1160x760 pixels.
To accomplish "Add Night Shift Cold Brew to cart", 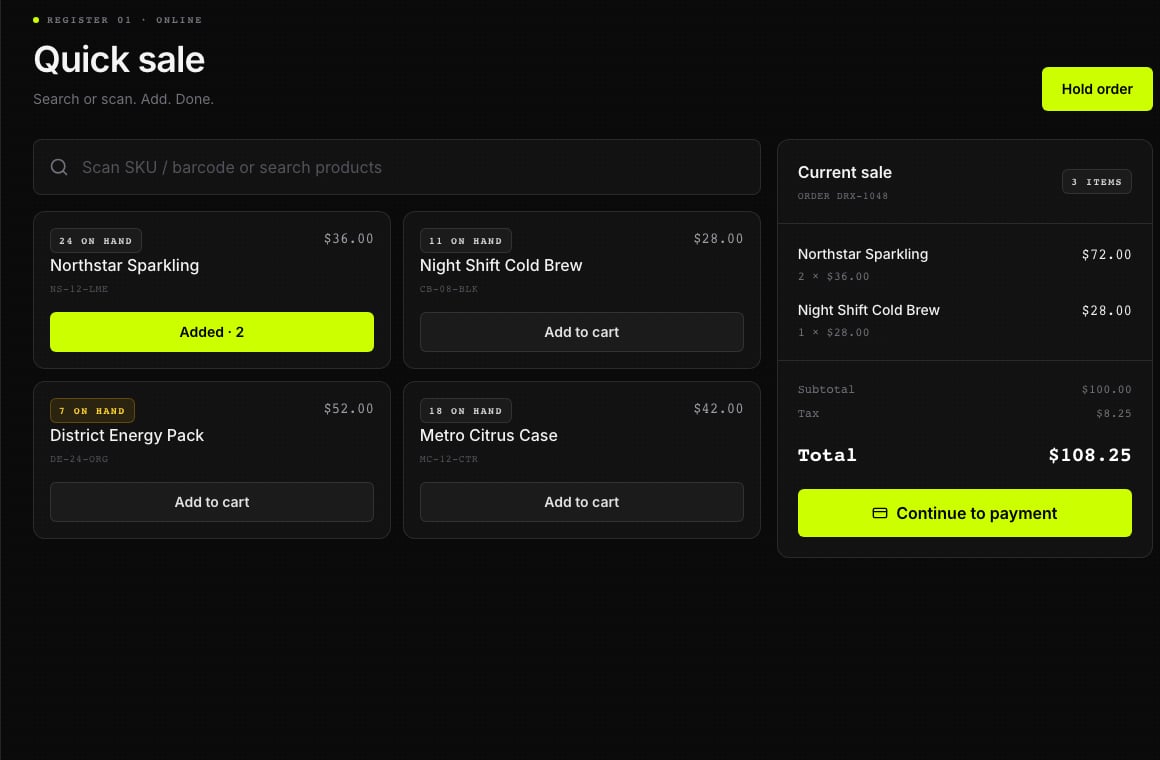I will tap(581, 332).
